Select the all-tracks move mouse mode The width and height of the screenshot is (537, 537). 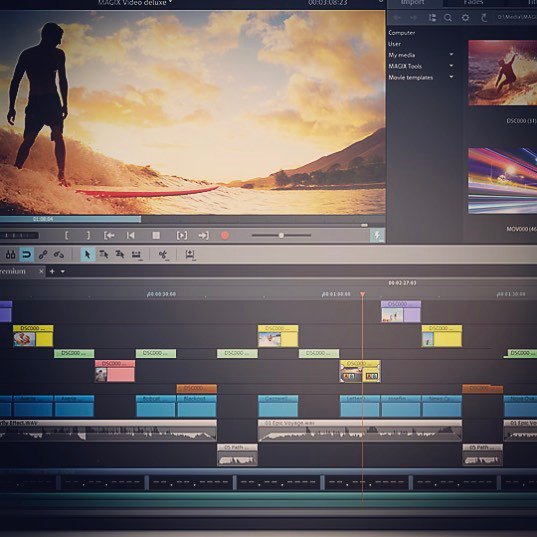coord(120,254)
